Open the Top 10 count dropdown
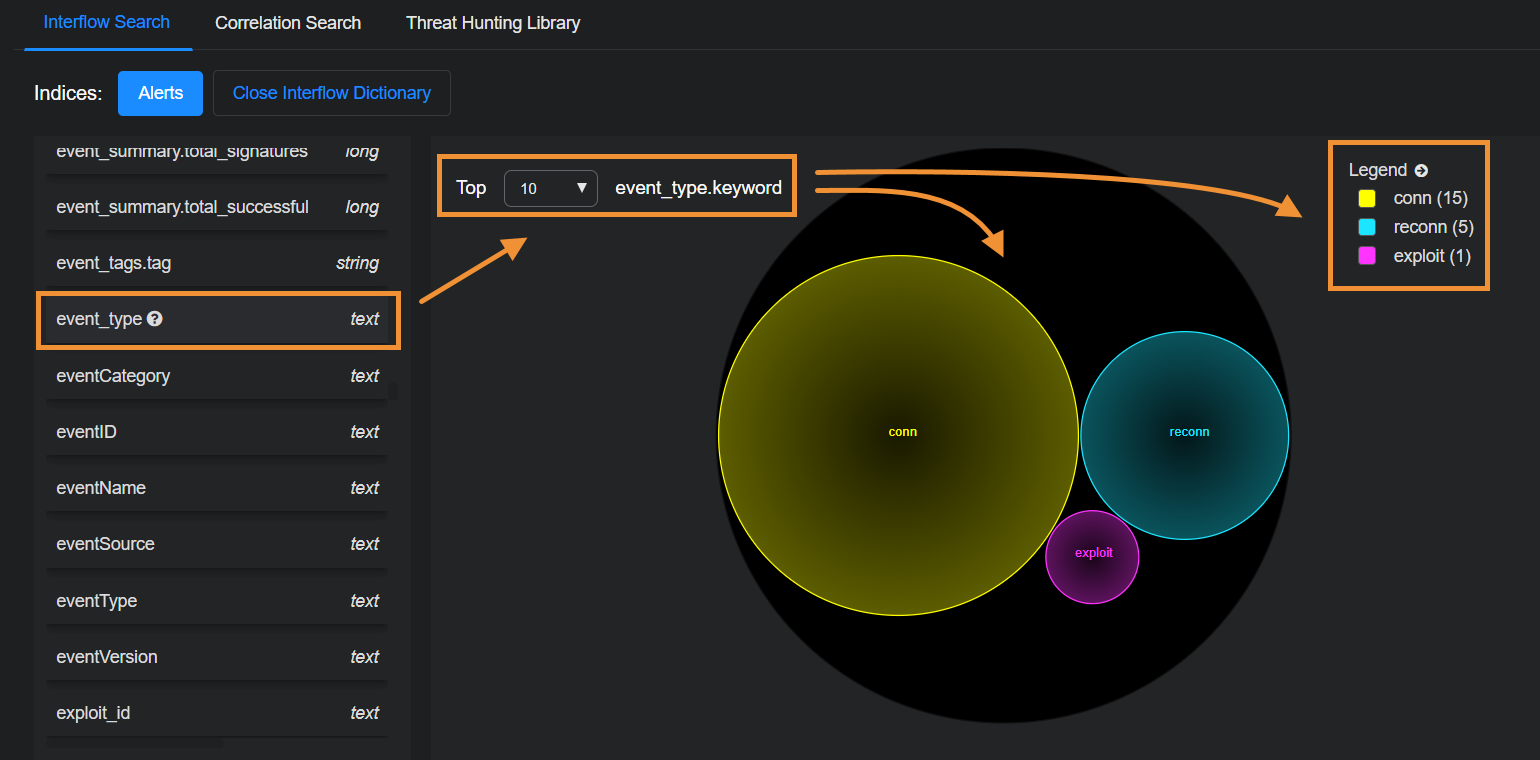Image resolution: width=1540 pixels, height=760 pixels. (x=550, y=188)
